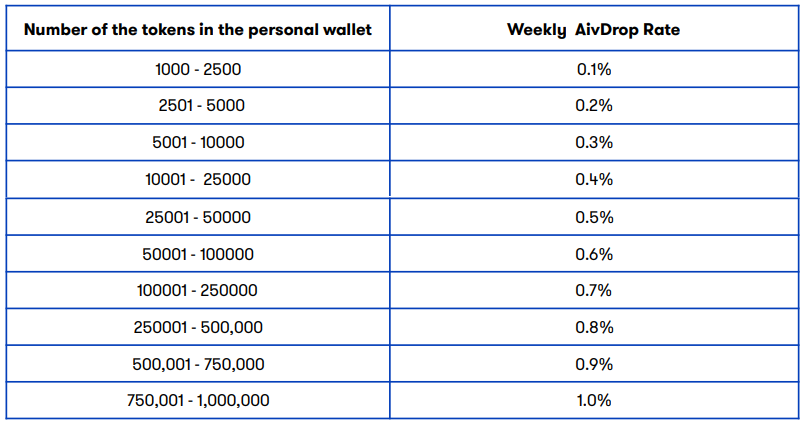Click the 0.4% rate value
This screenshot has width=805, height=425.
(x=594, y=179)
